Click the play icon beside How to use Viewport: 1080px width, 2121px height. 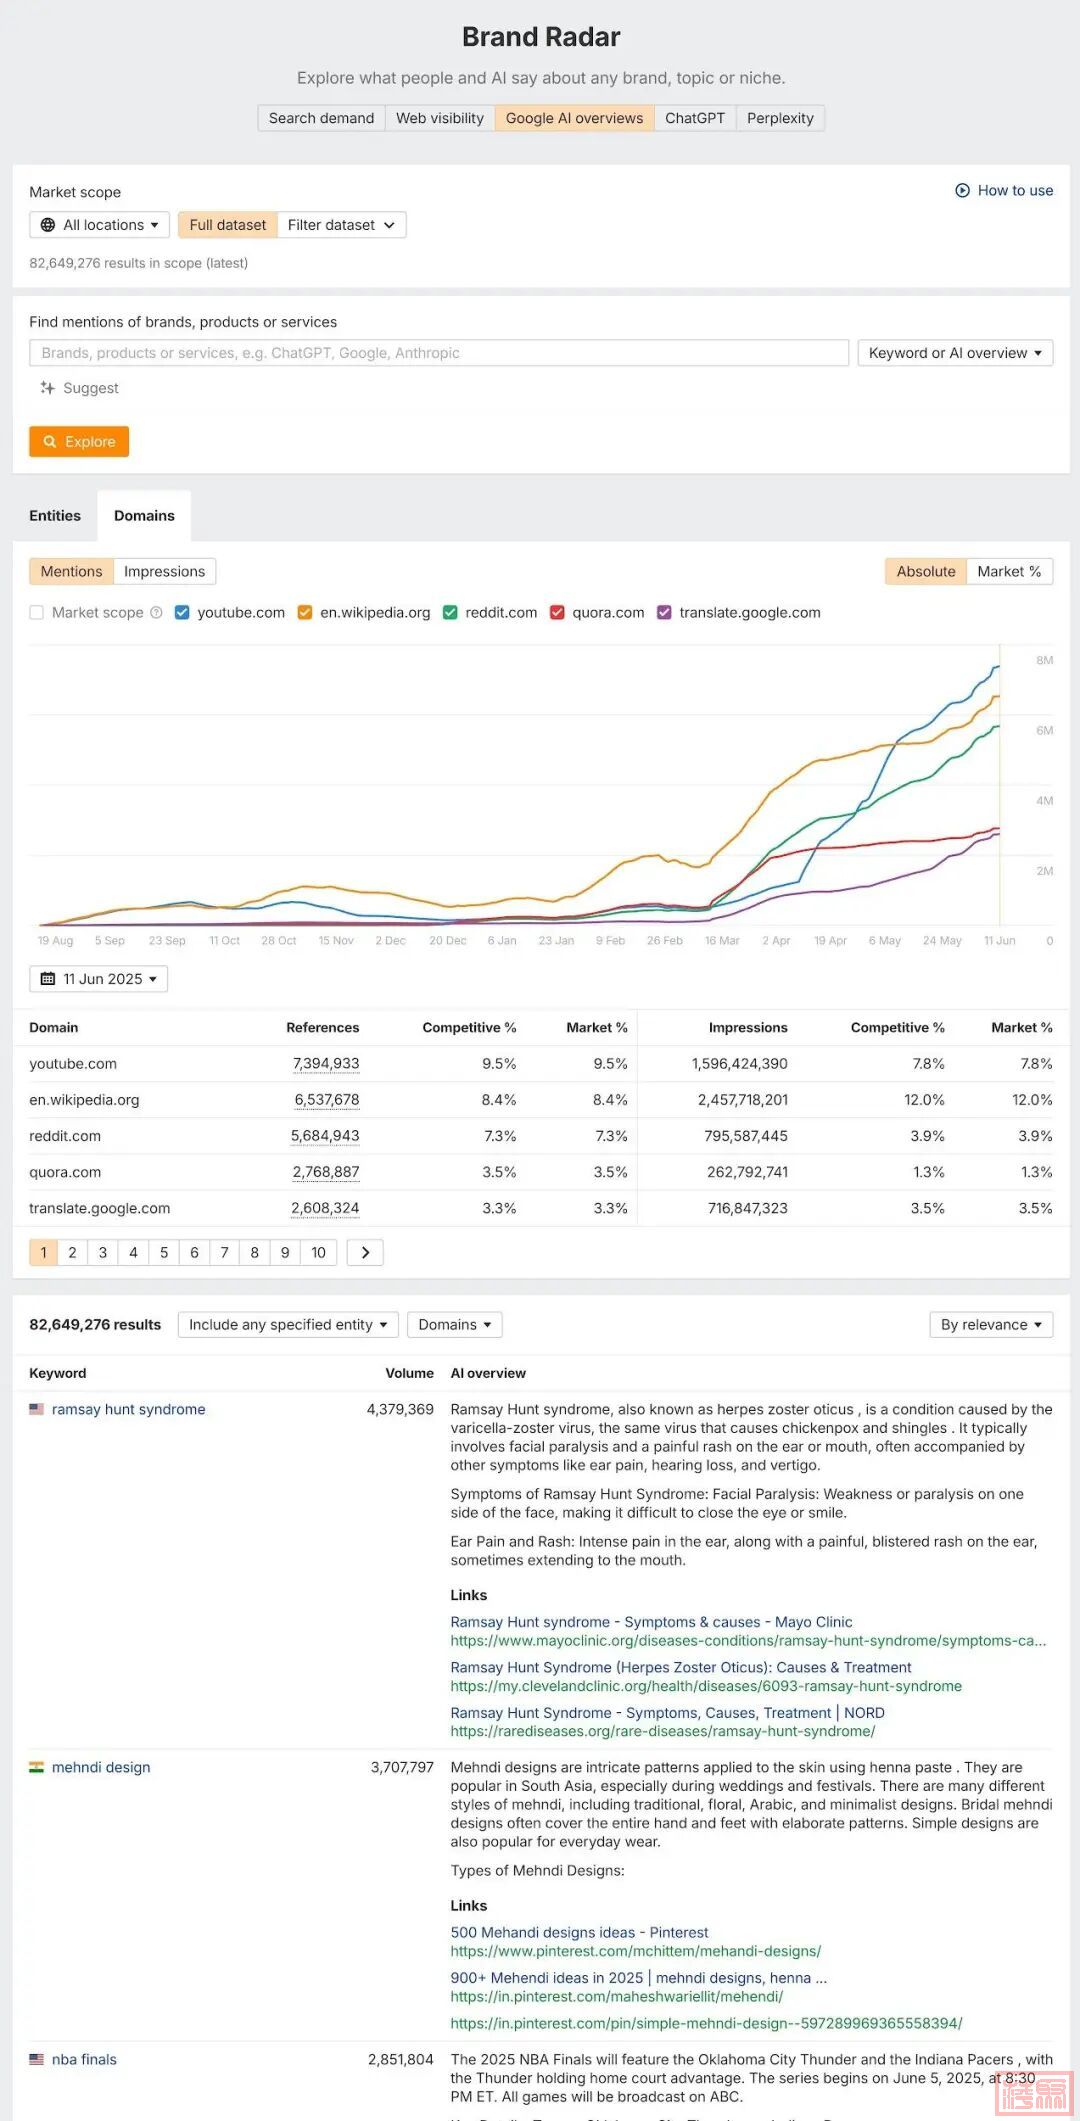pyautogui.click(x=962, y=190)
